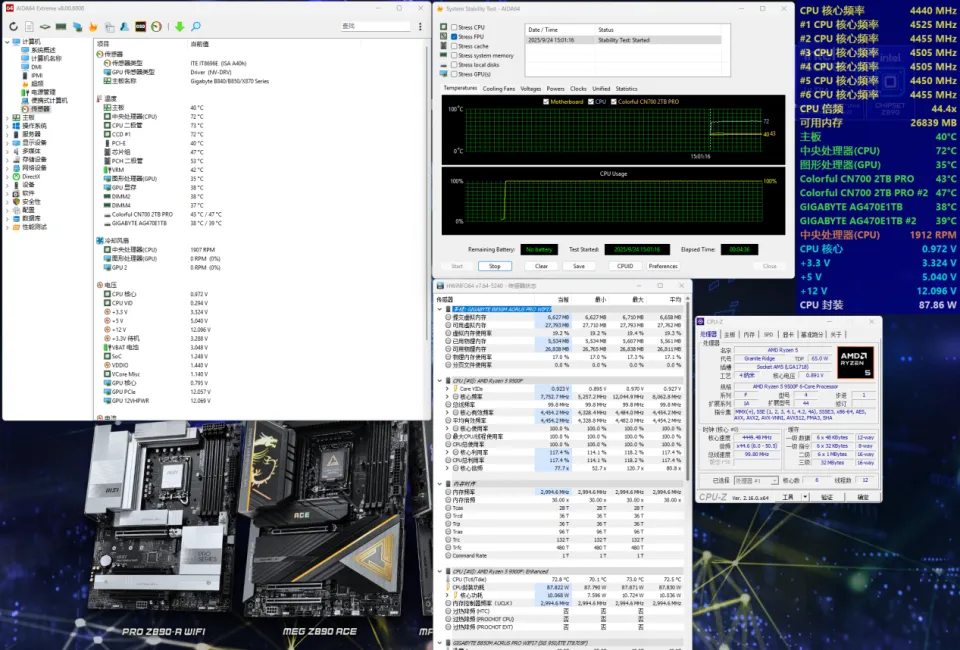Click the green update download icon in AIDA64
Screen dimensions: 960x650
pos(180,26)
